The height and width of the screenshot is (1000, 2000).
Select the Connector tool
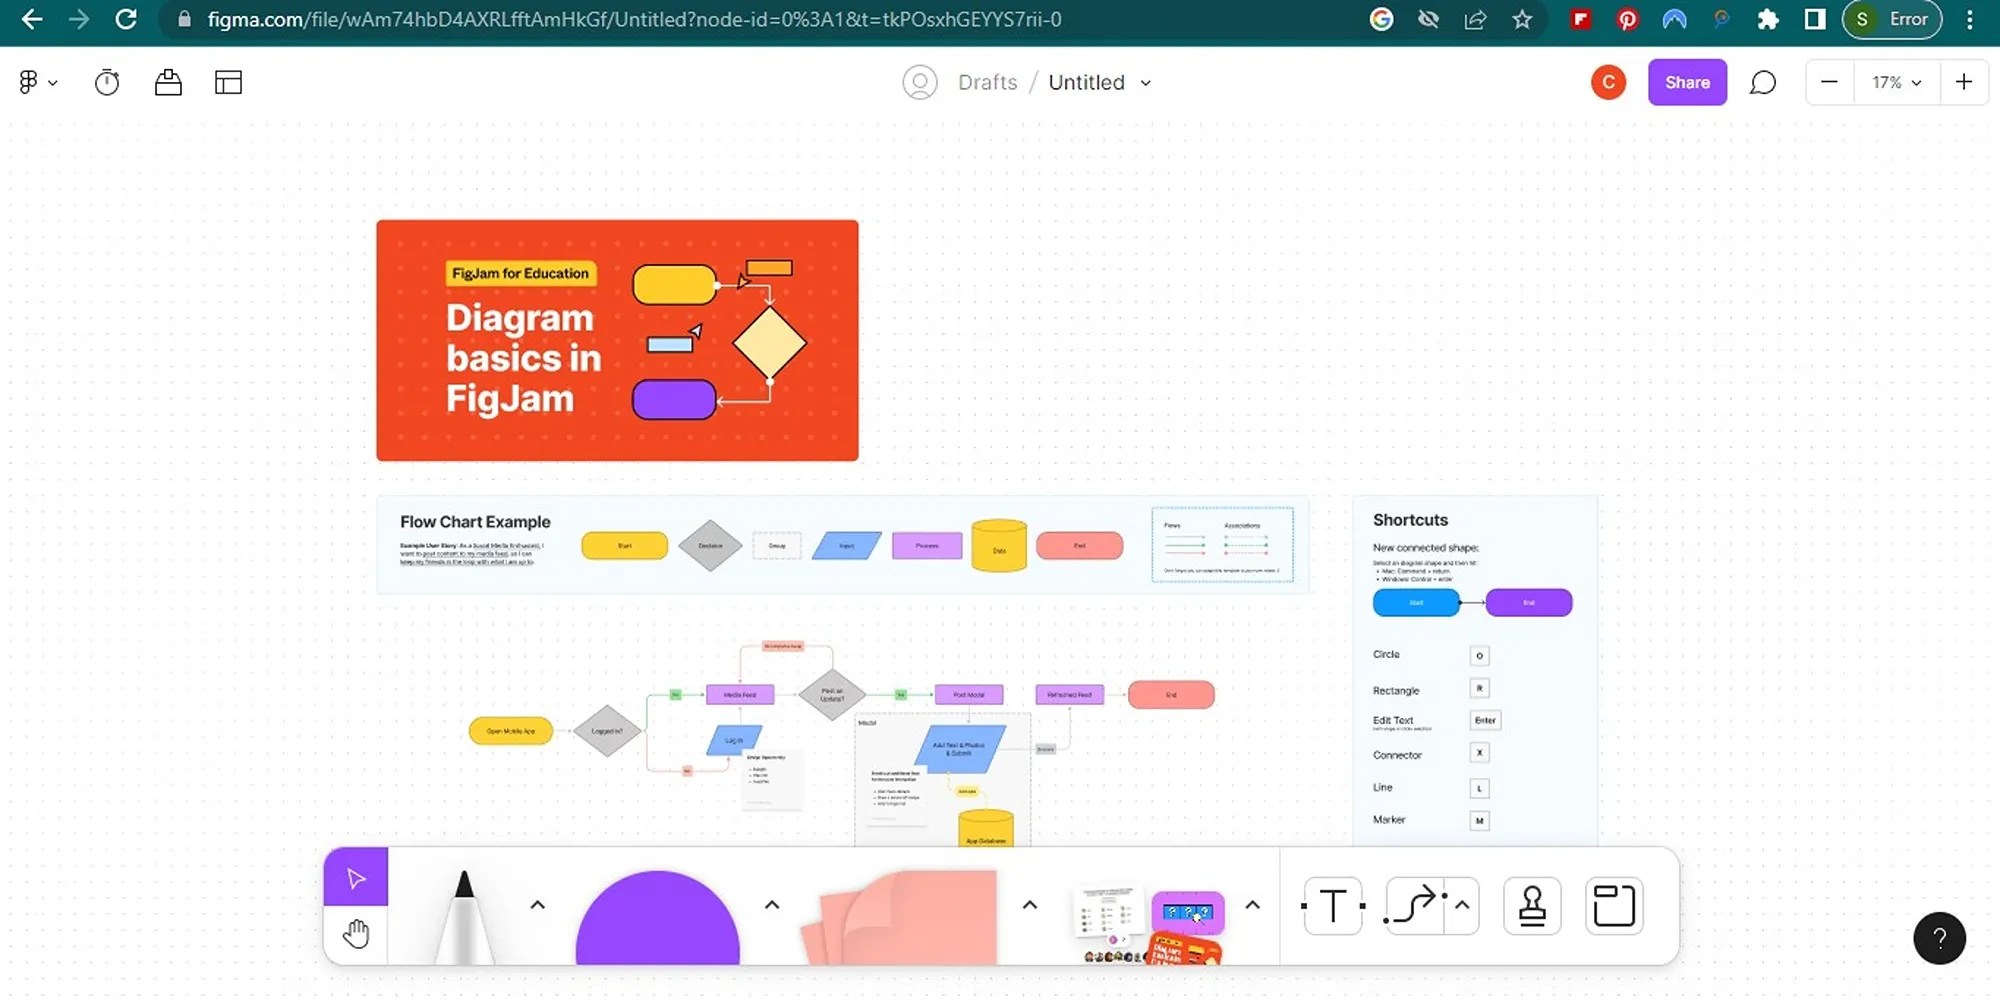point(1413,906)
